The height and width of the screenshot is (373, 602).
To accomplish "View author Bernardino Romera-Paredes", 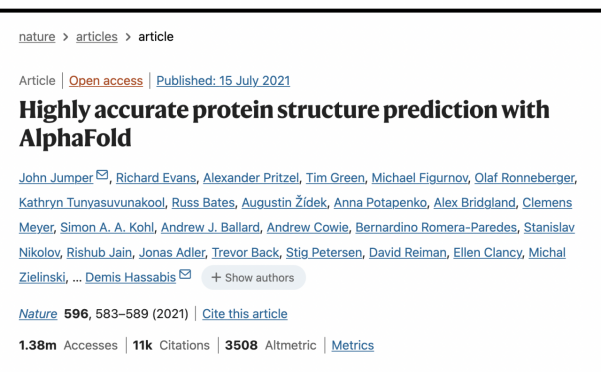I will (436, 228).
